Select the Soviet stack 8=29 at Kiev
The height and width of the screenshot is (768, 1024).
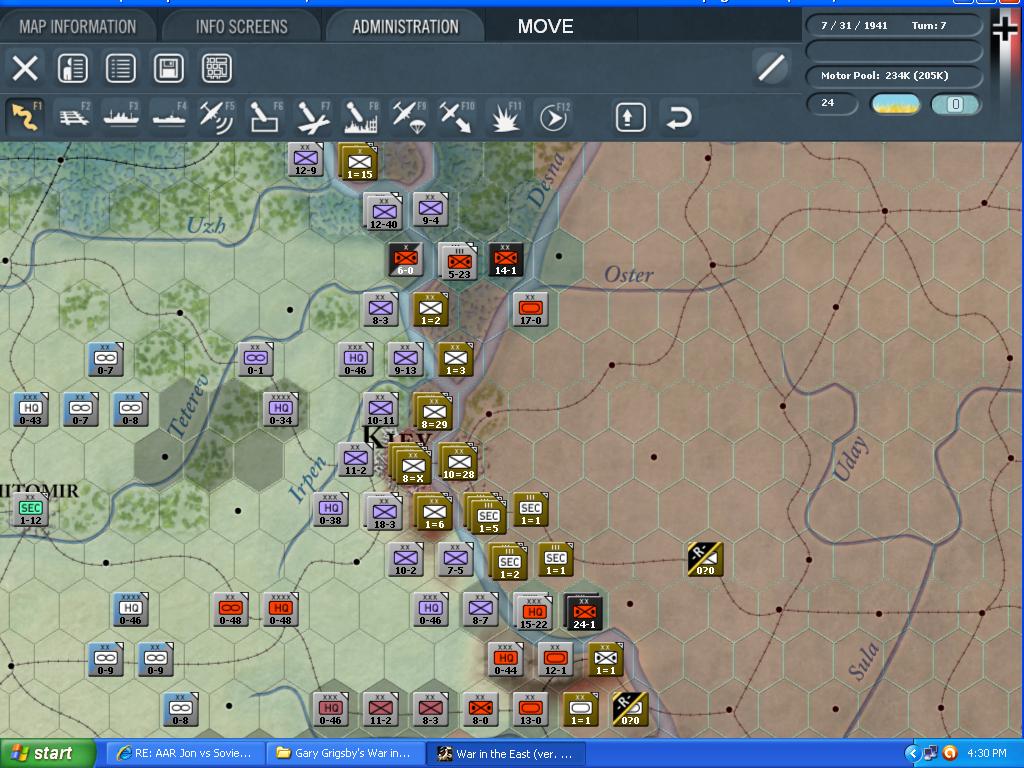[434, 412]
